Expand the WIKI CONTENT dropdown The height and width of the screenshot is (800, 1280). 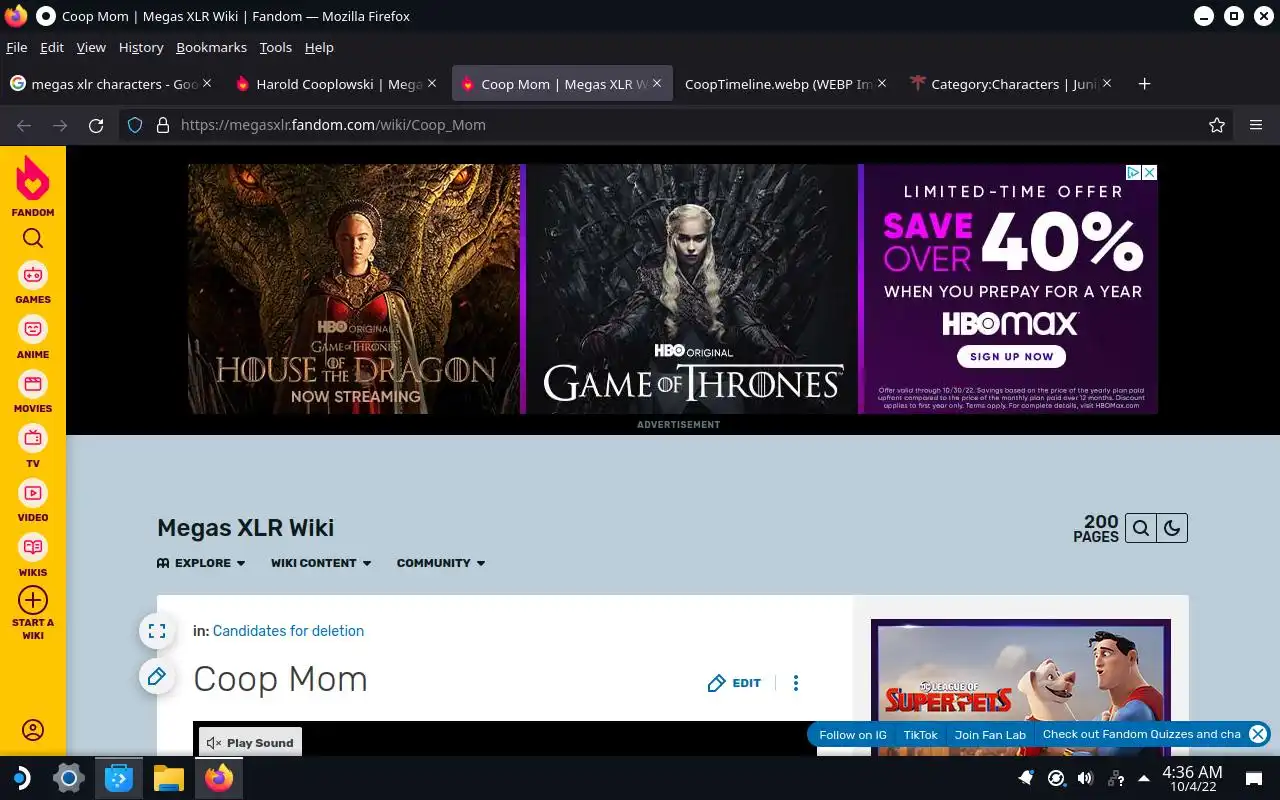click(321, 563)
